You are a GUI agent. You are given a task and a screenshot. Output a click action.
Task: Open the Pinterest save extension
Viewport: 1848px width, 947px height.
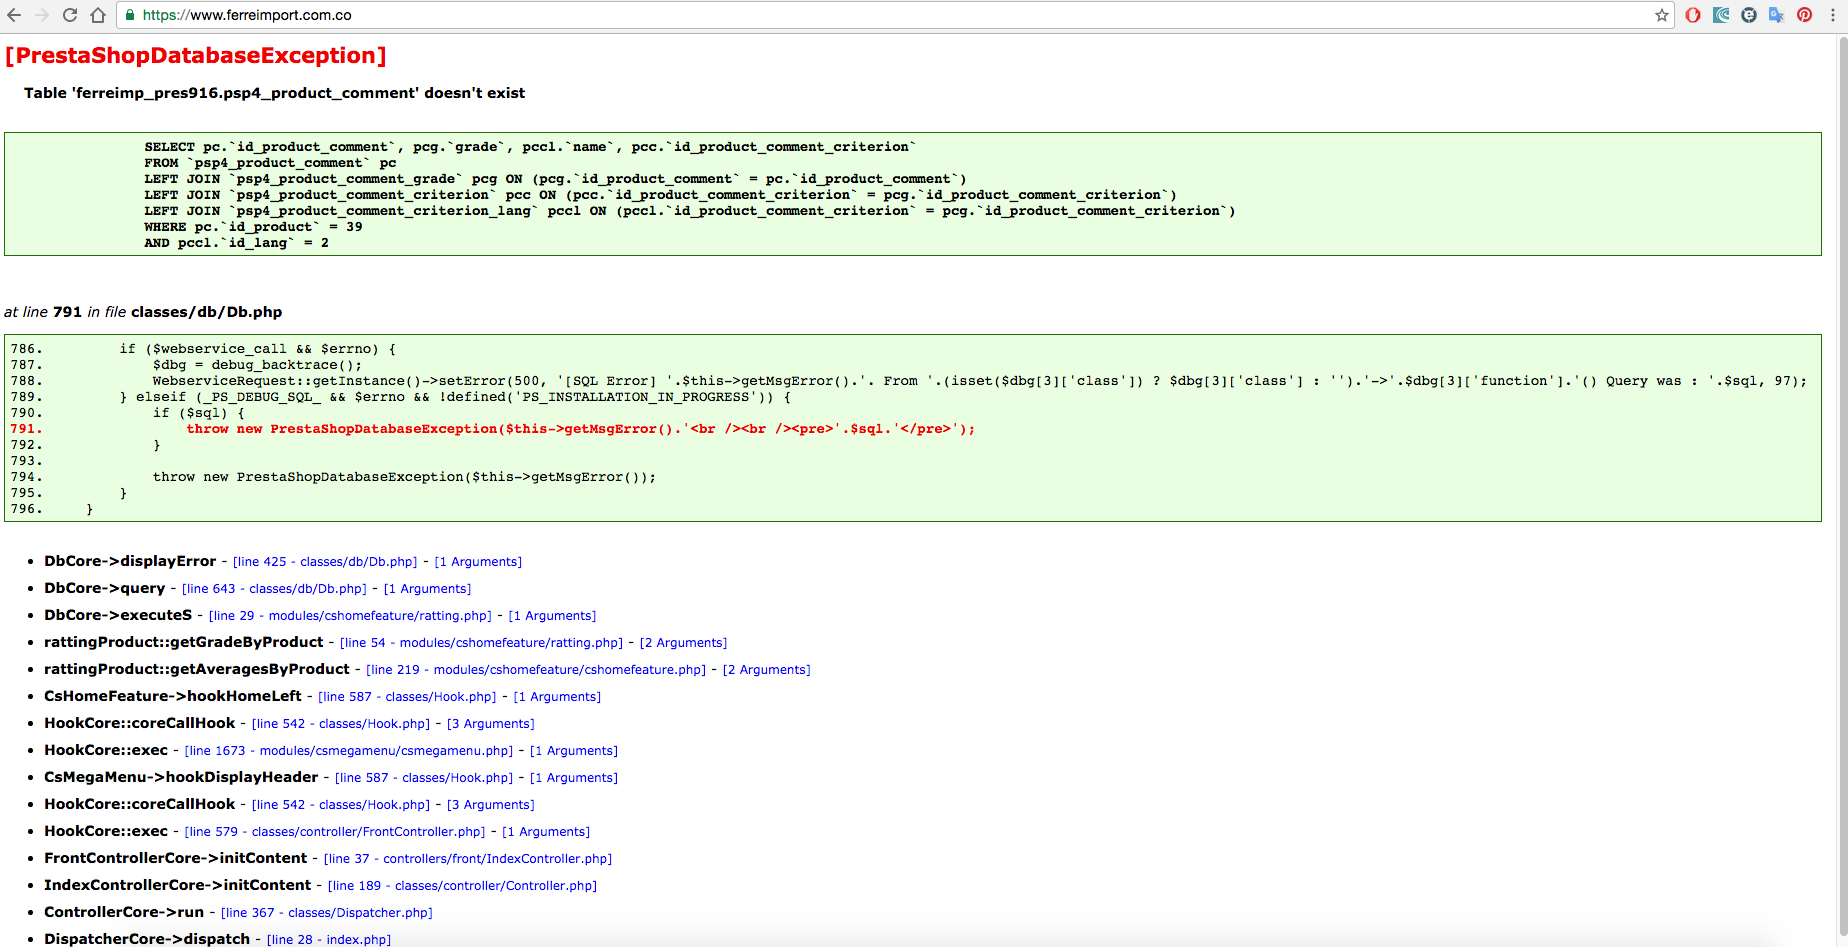pyautogui.click(x=1805, y=15)
